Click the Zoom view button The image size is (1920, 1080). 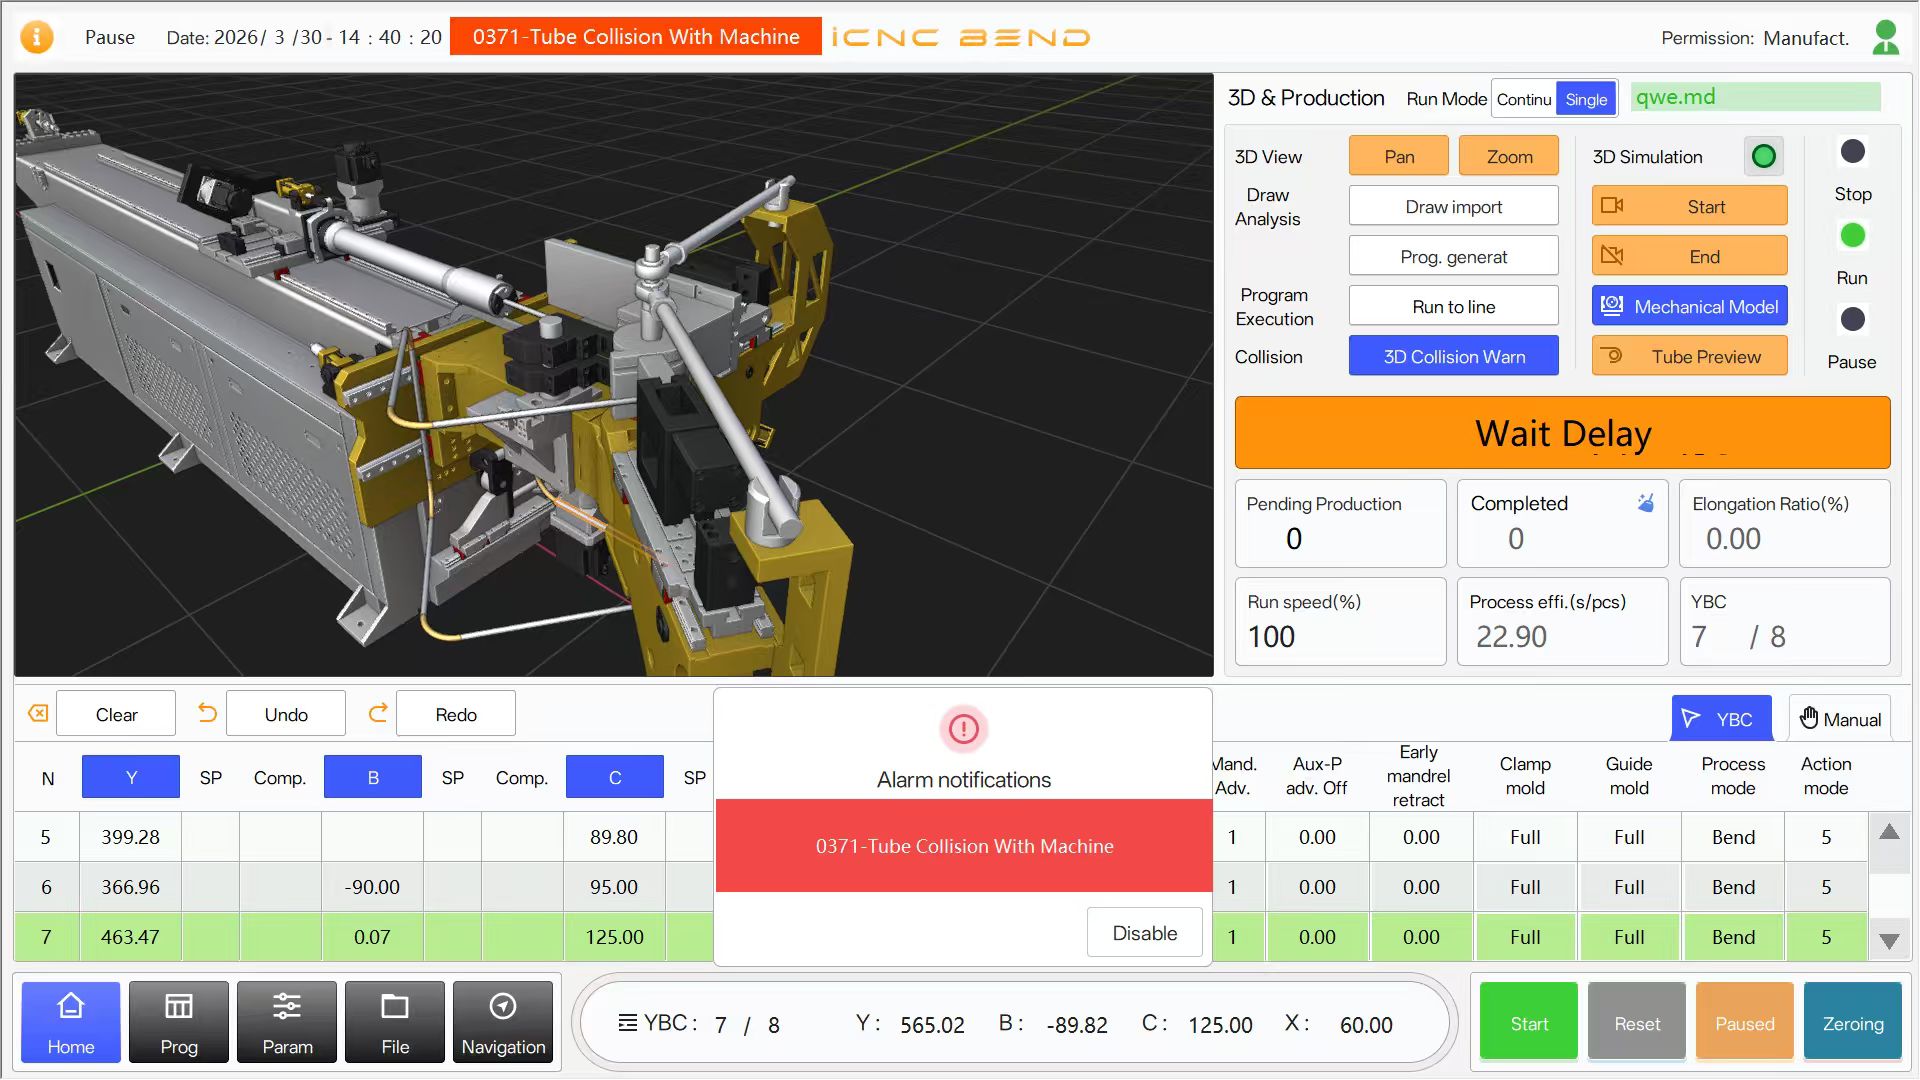[1508, 156]
